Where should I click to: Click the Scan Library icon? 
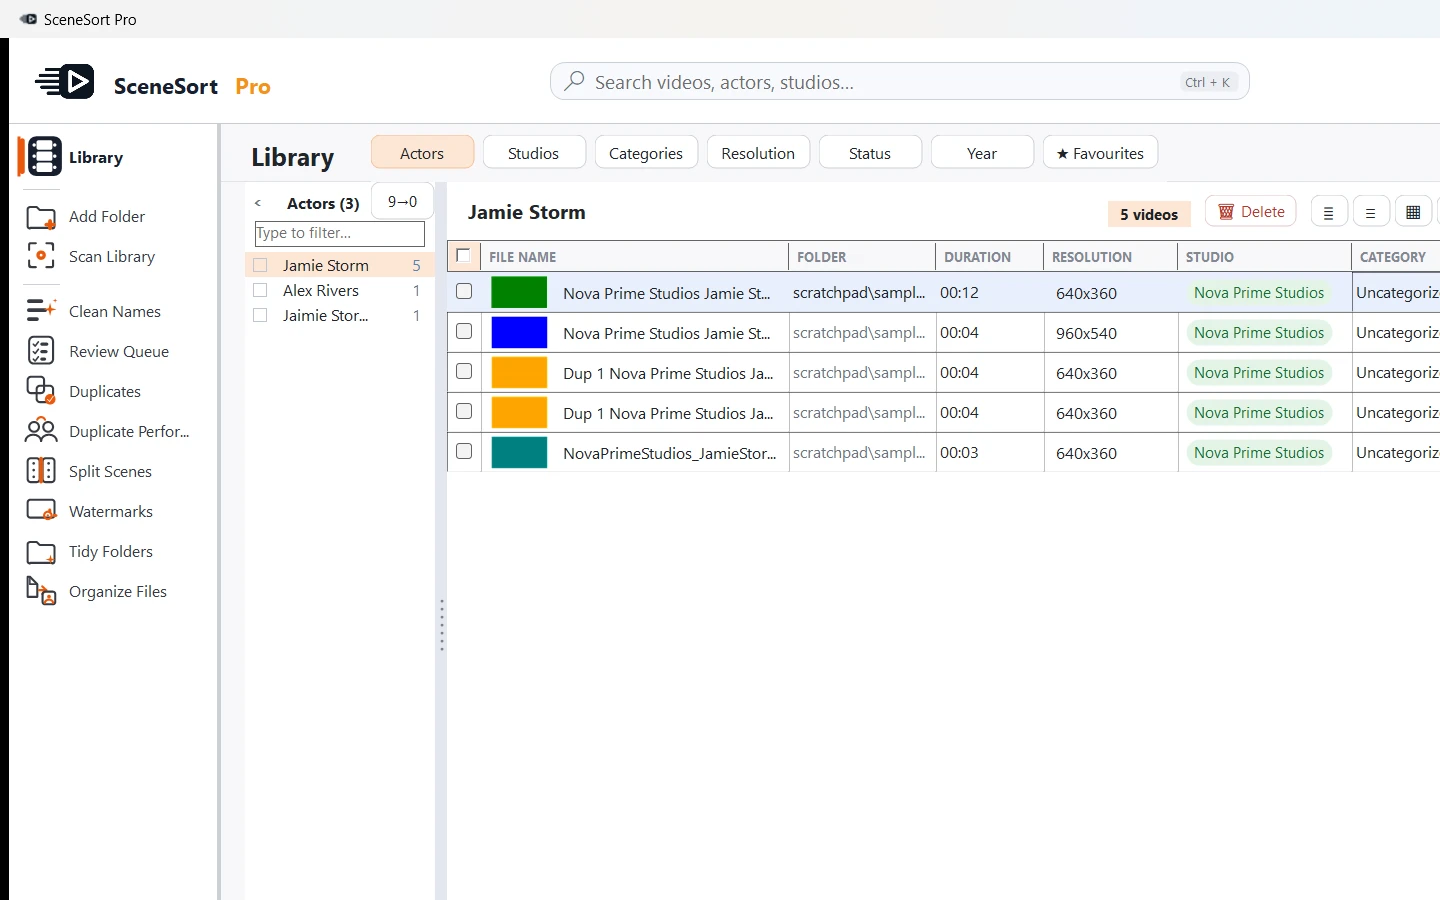[41, 256]
